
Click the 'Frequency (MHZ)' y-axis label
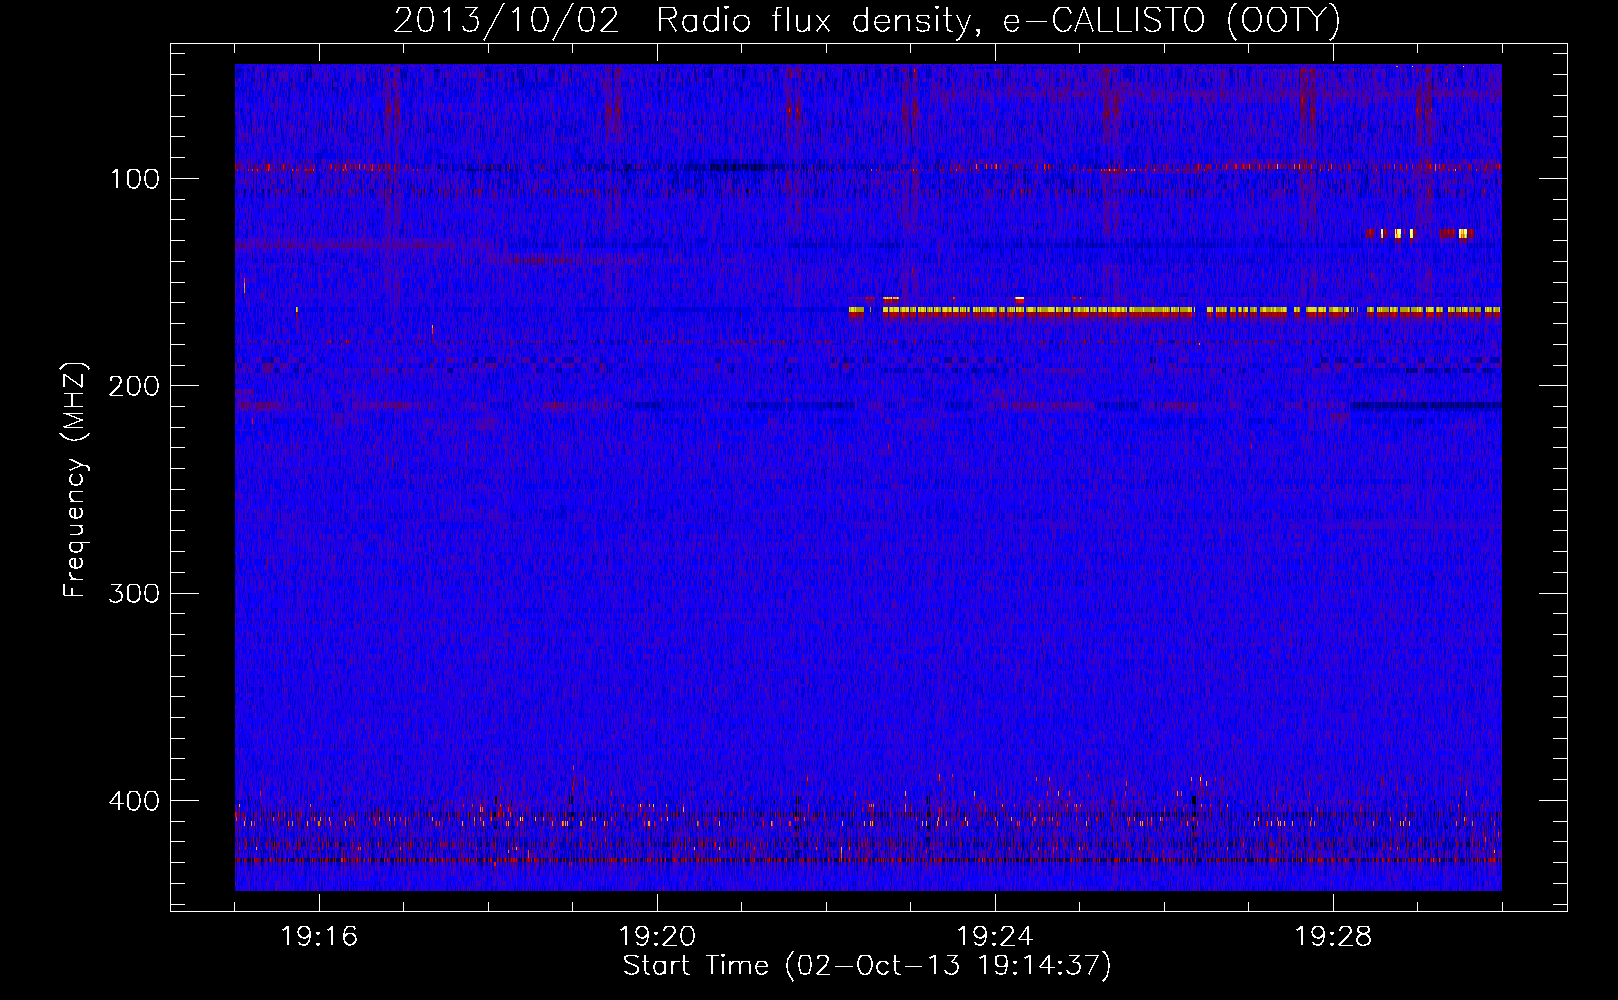click(75, 480)
